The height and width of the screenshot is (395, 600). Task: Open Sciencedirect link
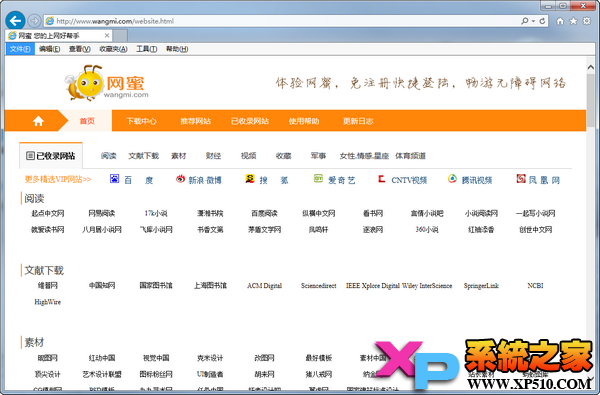318,286
